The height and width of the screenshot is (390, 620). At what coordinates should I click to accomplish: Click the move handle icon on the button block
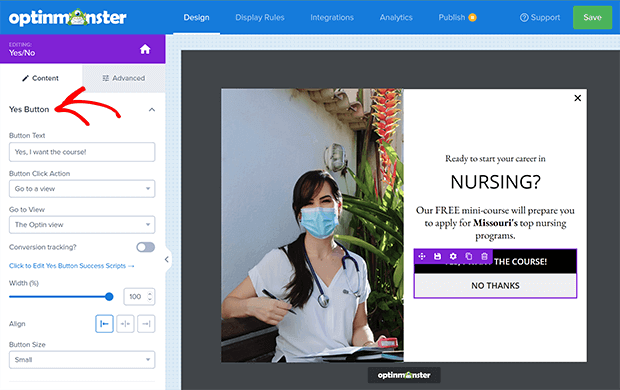coord(422,256)
